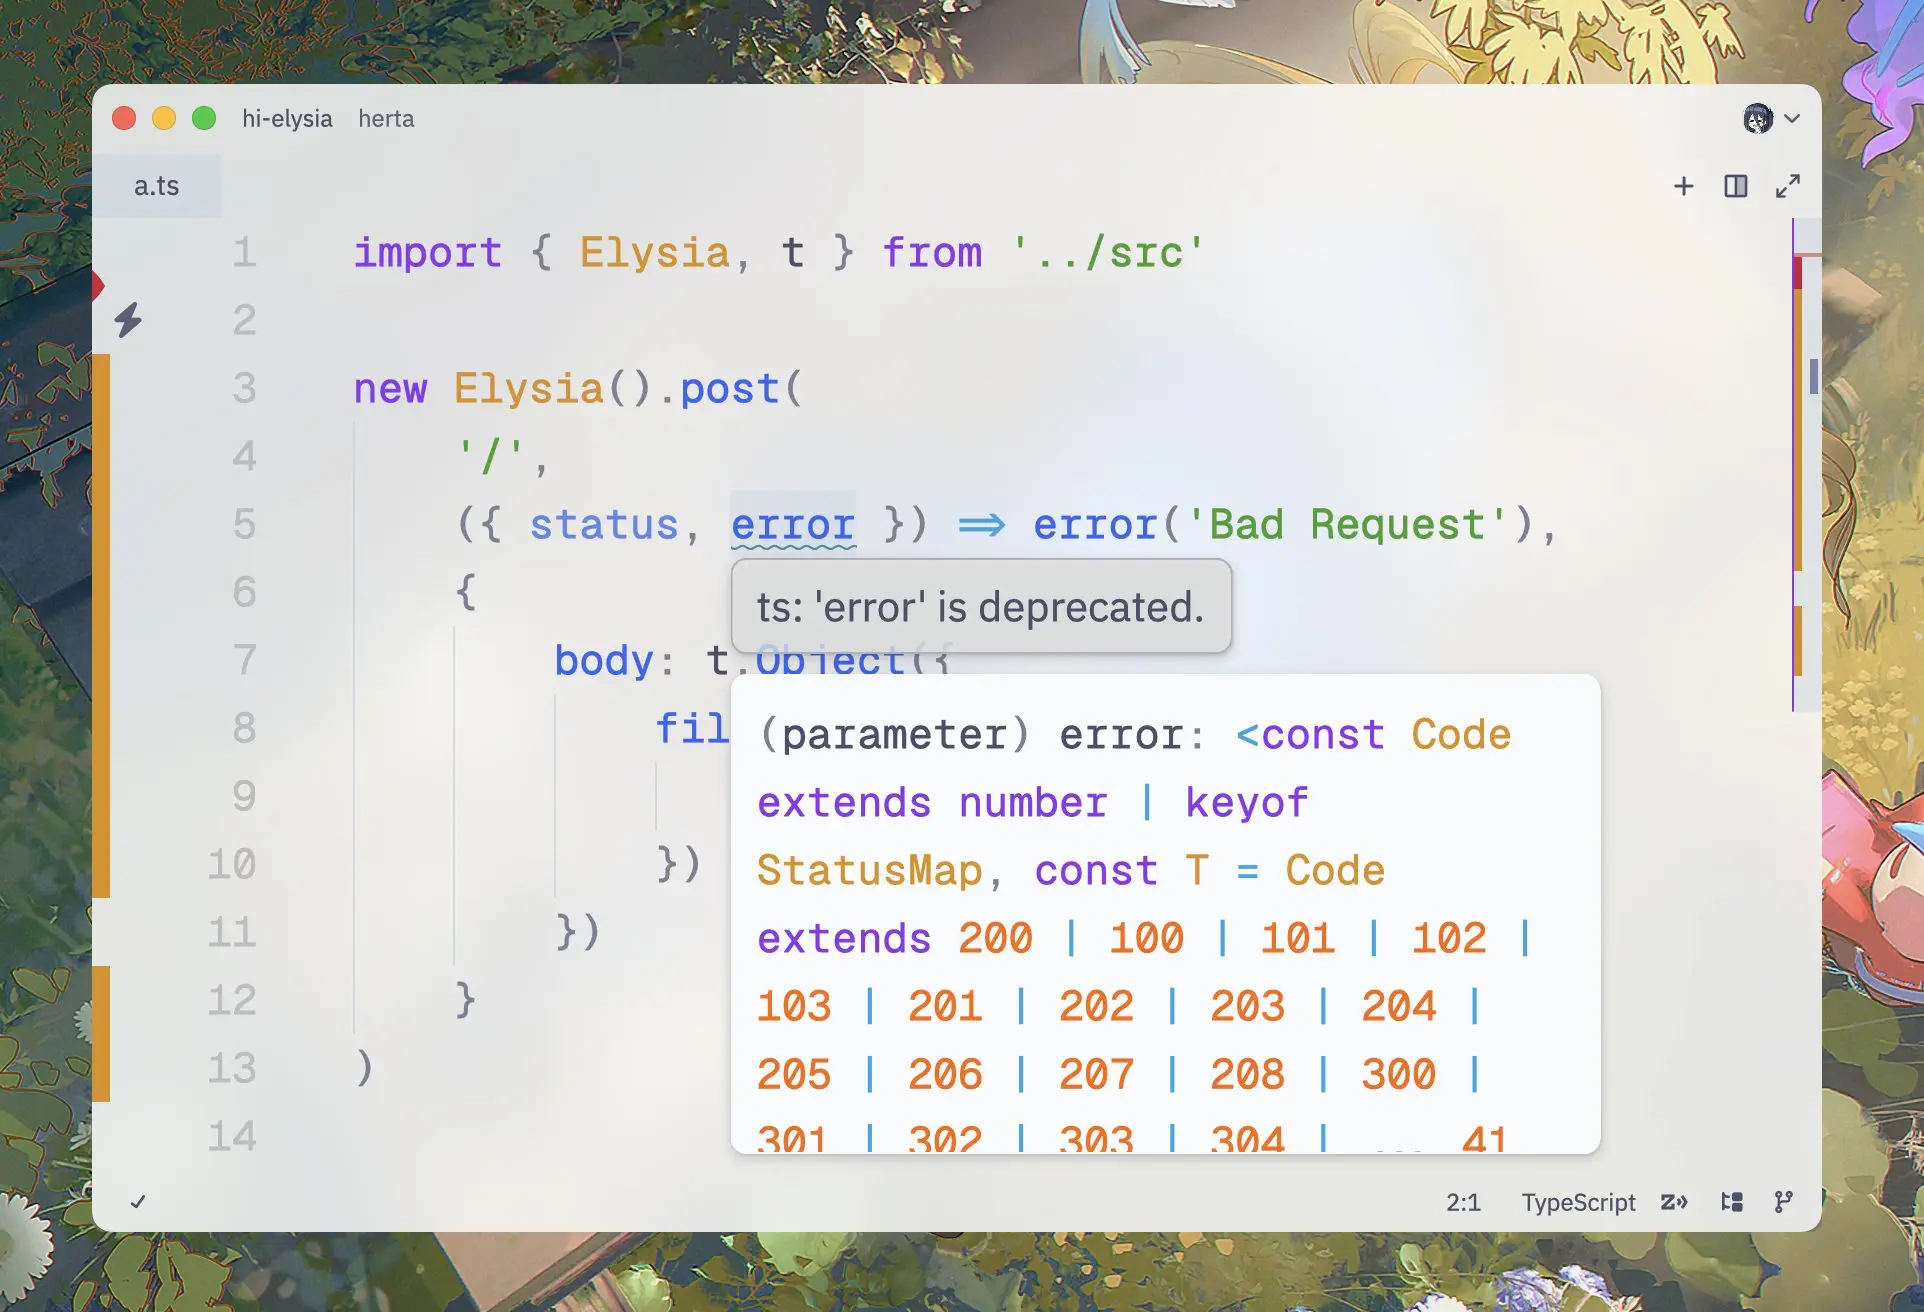
Task: Expand the chevron next to the user avatar
Action: click(1791, 118)
